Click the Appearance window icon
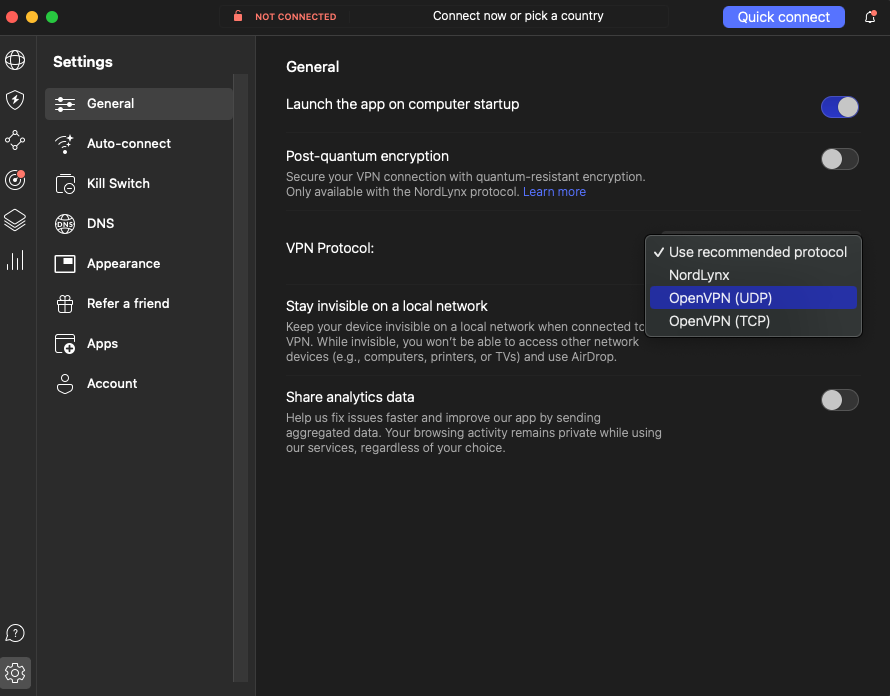Viewport: 890px width, 696px height. click(65, 263)
